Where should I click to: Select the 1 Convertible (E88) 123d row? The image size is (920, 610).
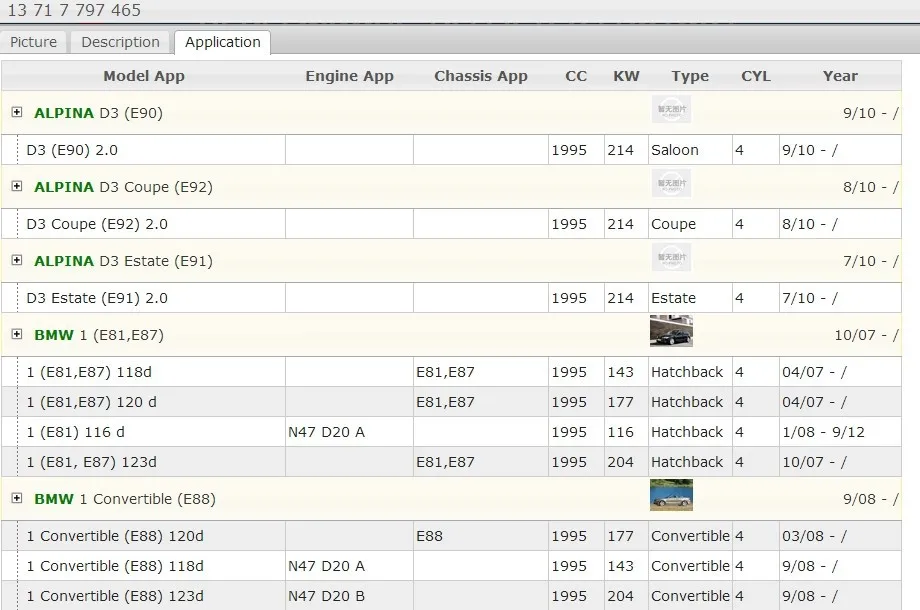pos(451,595)
